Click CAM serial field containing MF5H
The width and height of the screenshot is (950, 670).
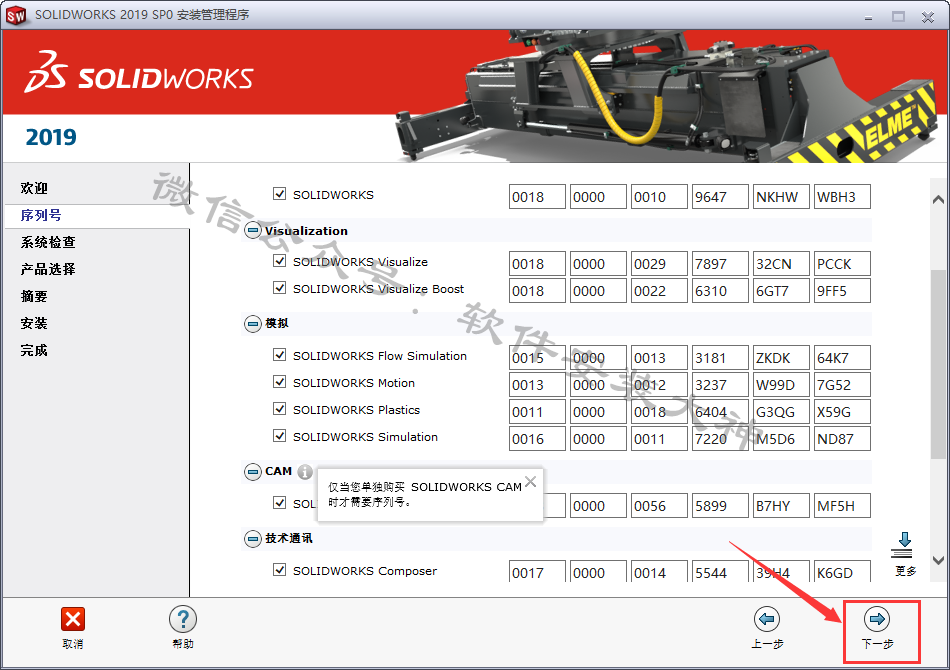point(842,506)
